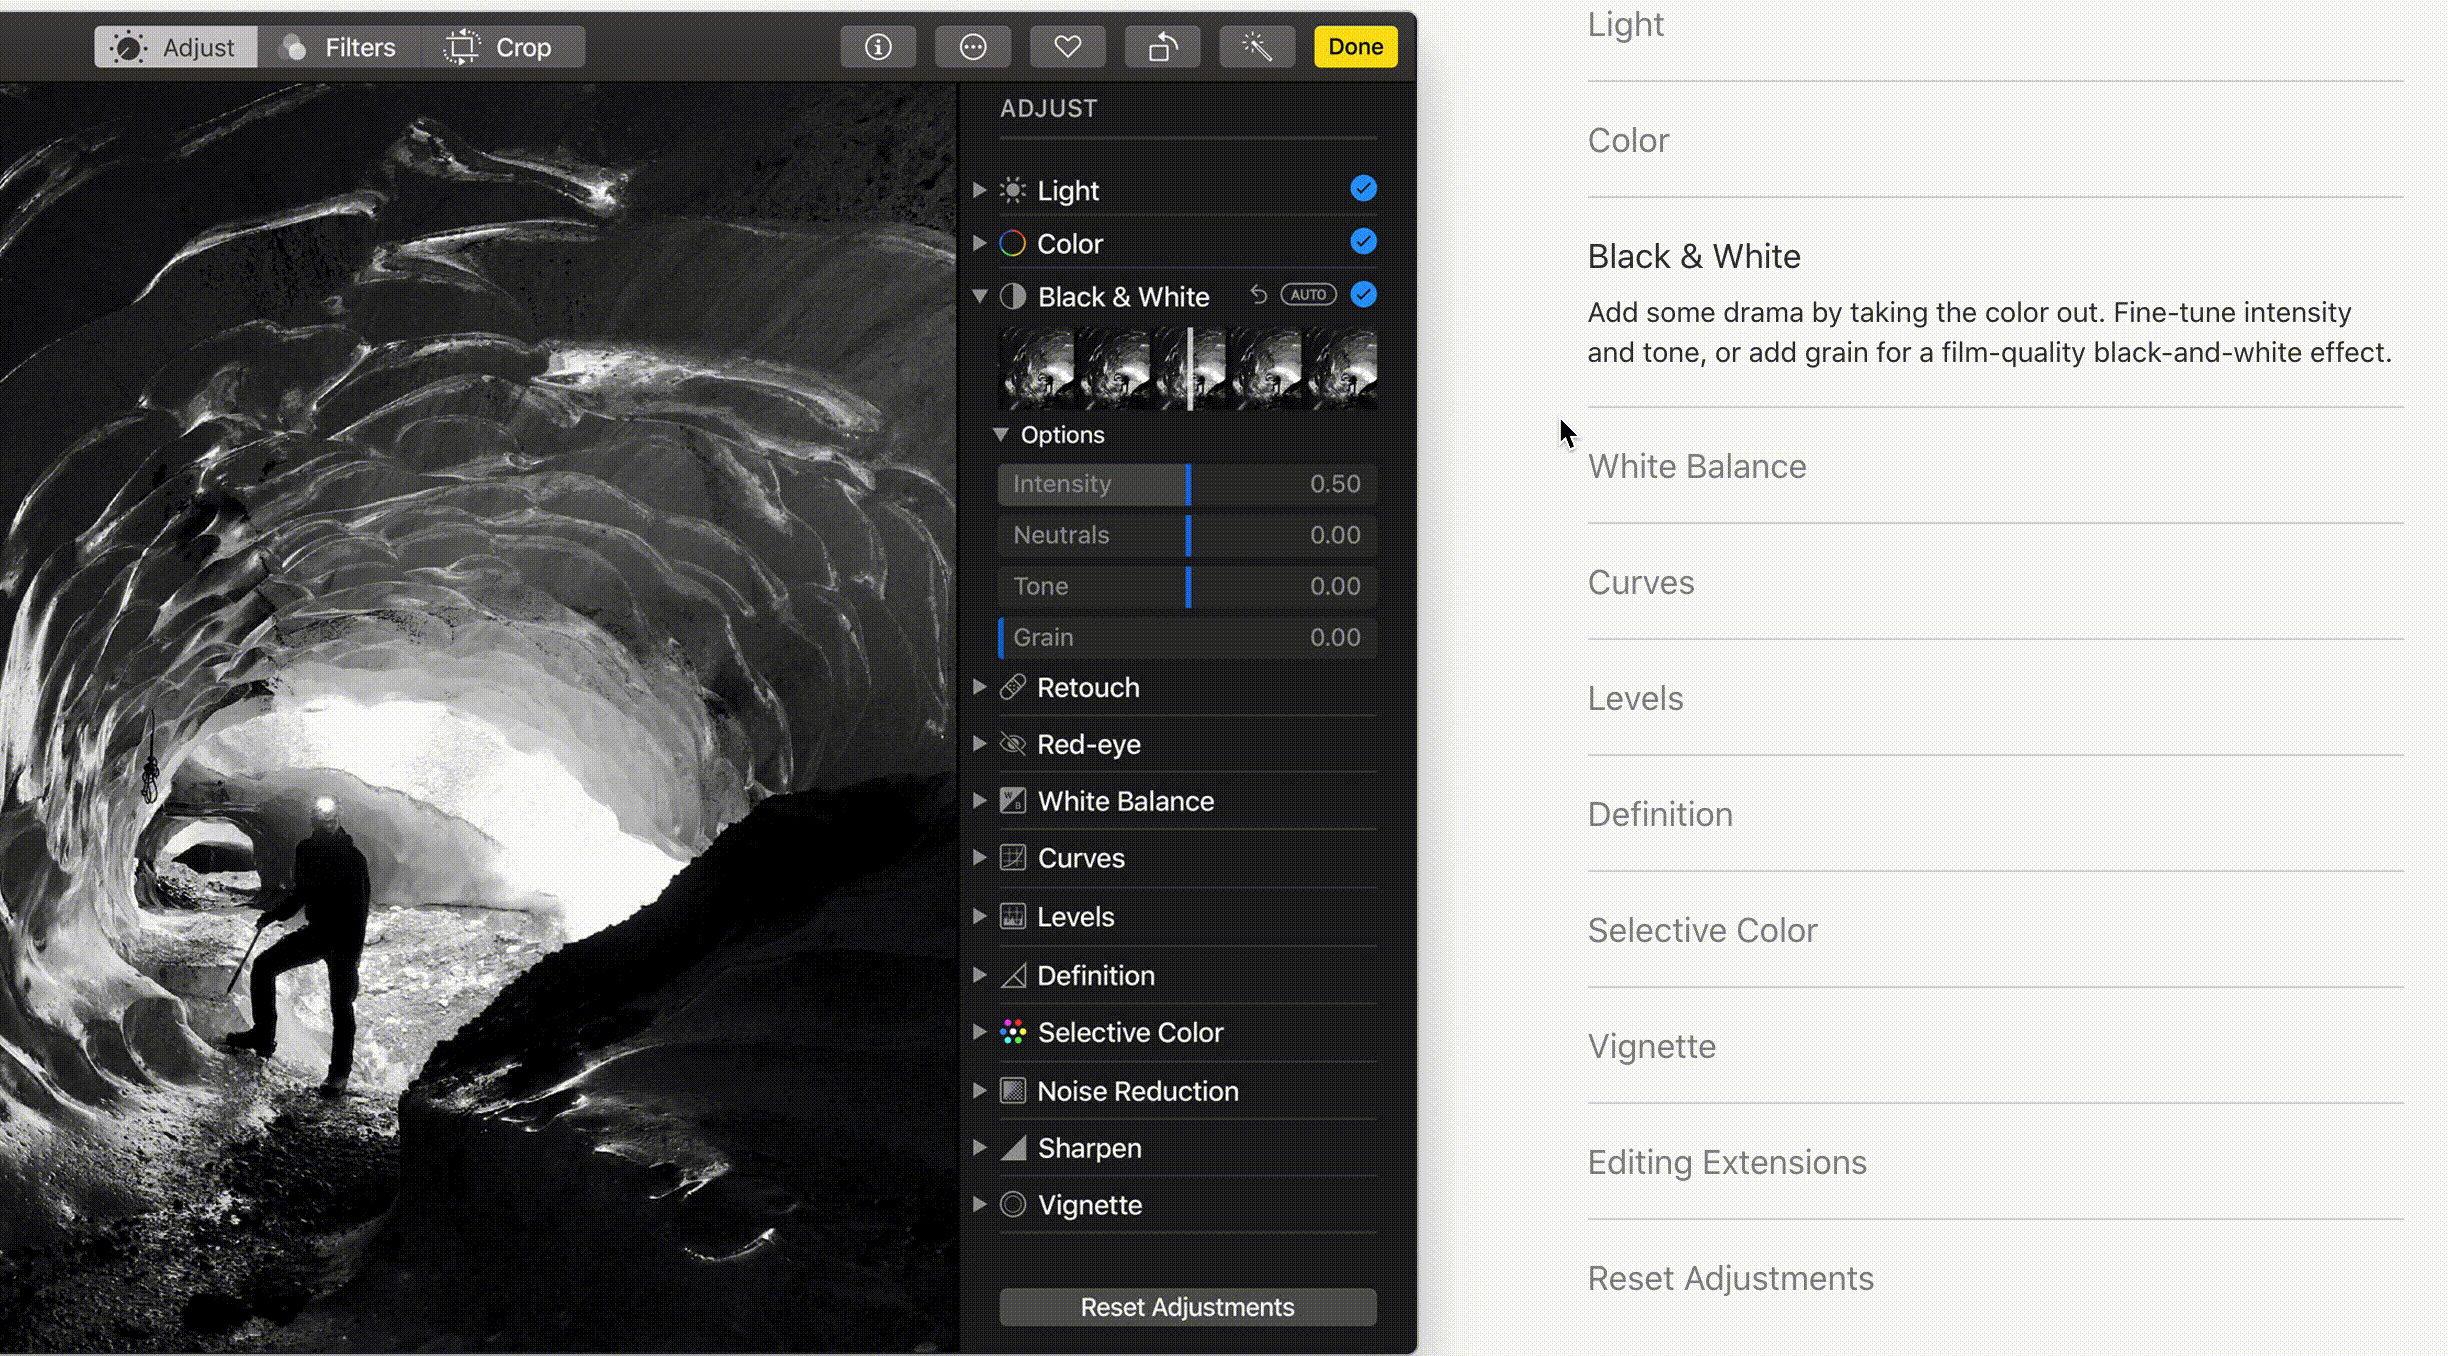Switch to the Filters tab

point(340,47)
